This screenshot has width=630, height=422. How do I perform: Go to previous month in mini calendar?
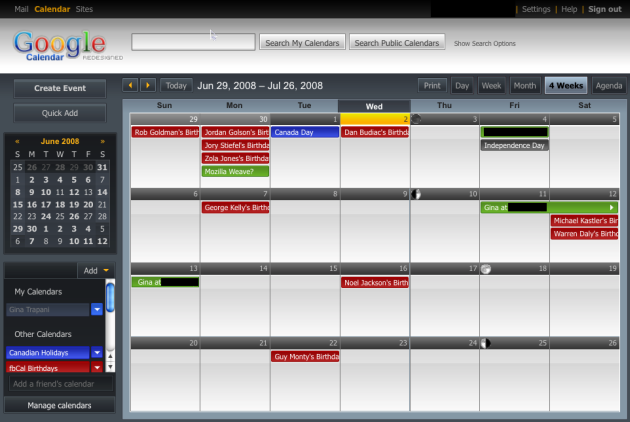tap(17, 141)
